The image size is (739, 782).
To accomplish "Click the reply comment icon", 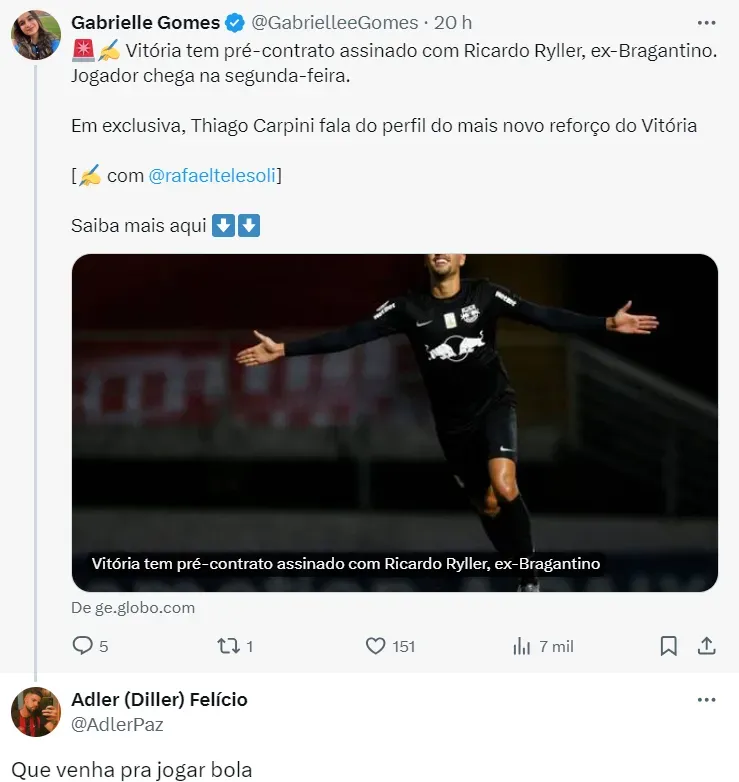I will (x=83, y=646).
